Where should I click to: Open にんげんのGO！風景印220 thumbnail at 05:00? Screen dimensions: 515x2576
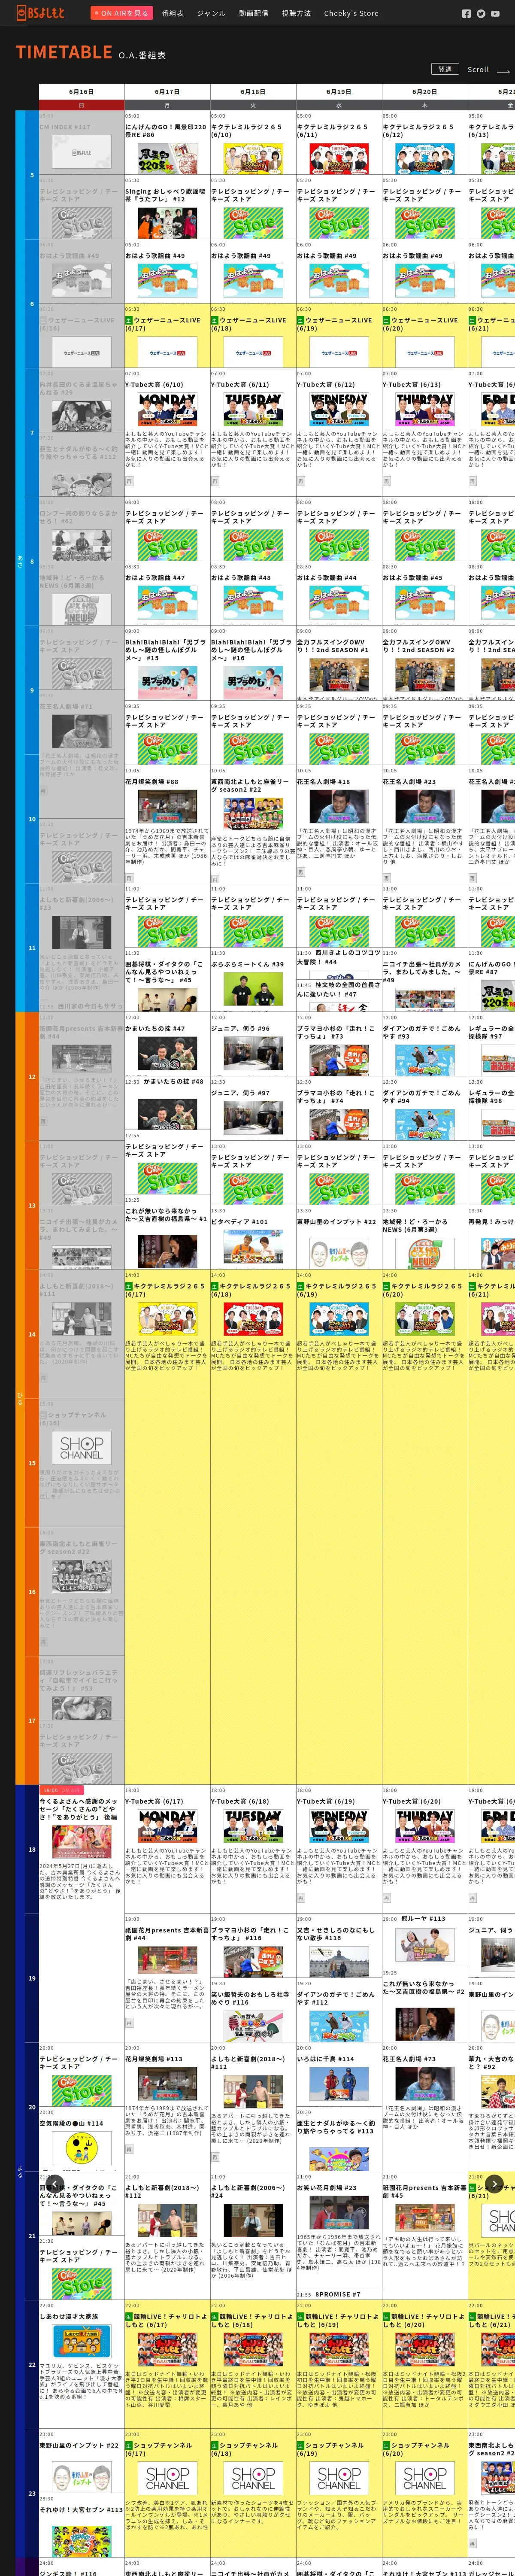[167, 158]
